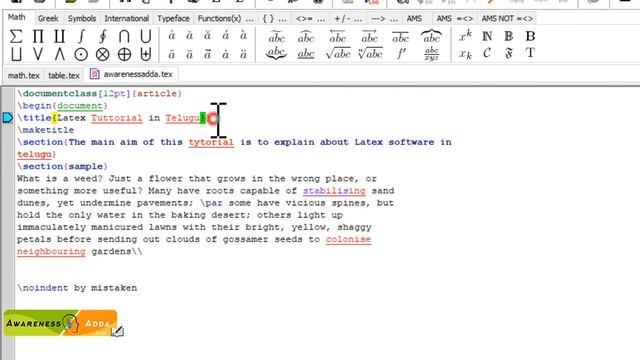This screenshot has width=640, height=360.
Task: Insert blackboard bold ℕ font
Action: (487, 36)
